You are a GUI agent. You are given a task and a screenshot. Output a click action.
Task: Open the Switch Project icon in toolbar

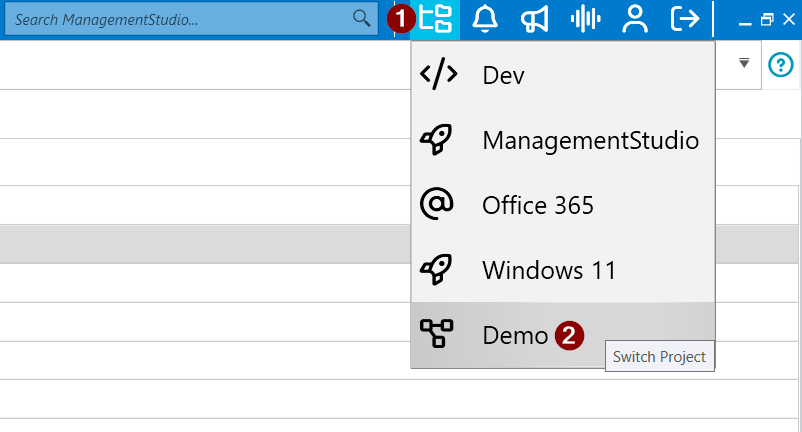pos(435,19)
